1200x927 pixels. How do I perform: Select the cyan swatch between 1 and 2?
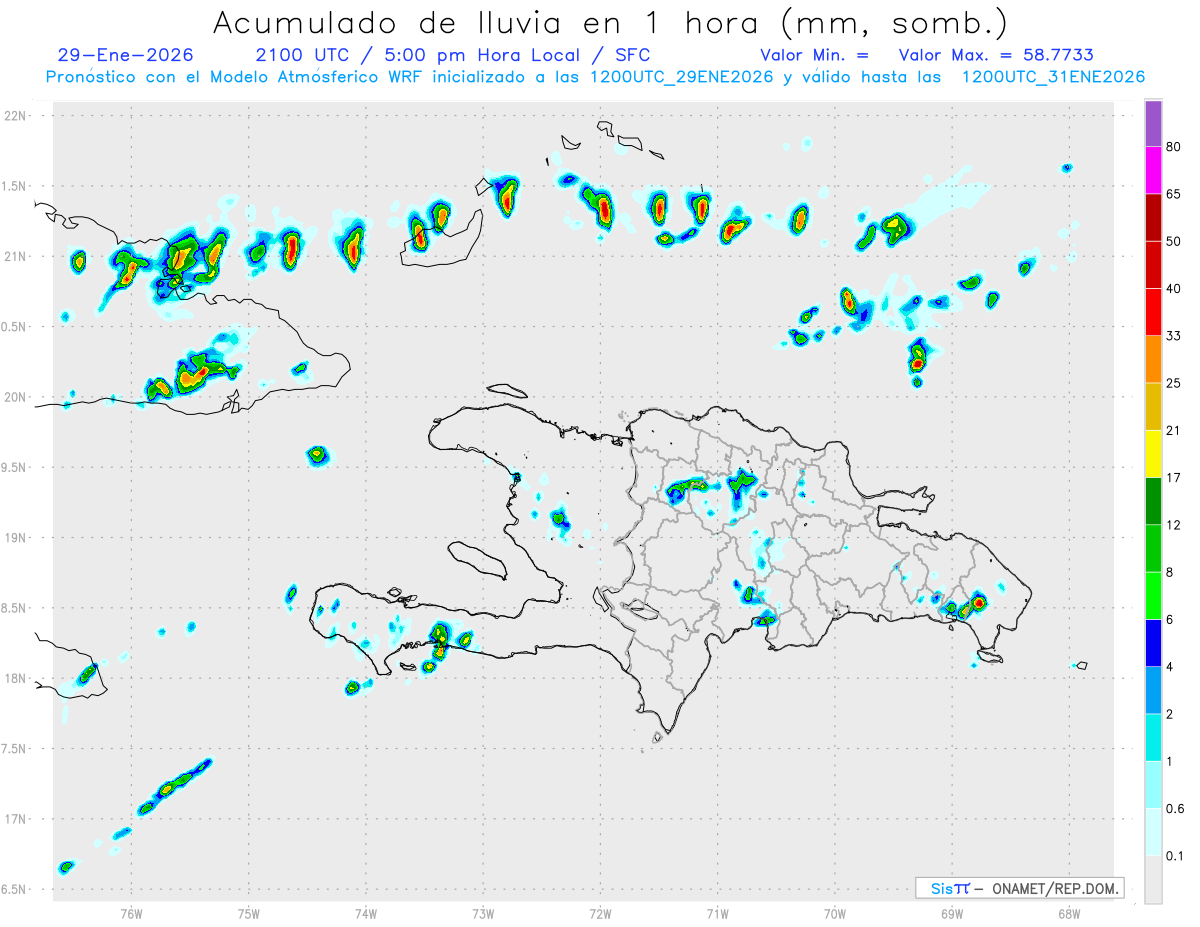[x=1153, y=738]
